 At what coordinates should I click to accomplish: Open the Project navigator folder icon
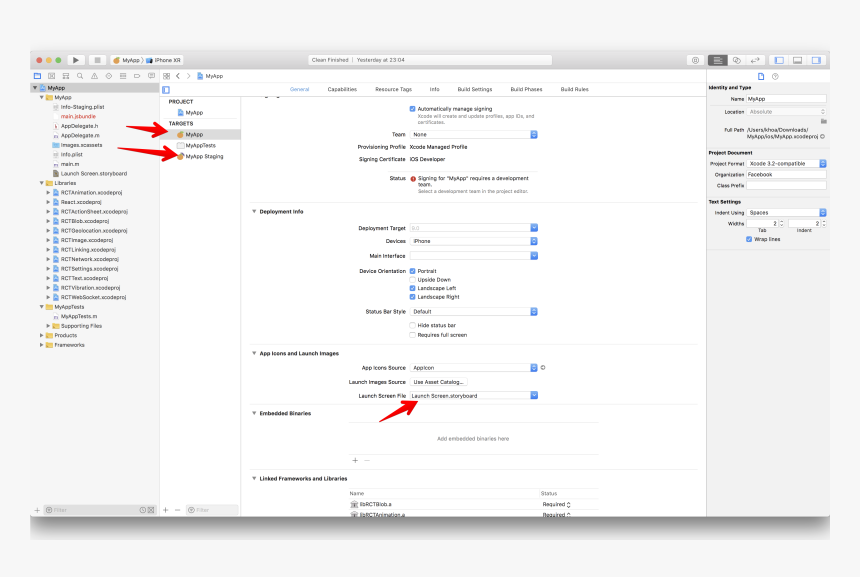click(x=37, y=76)
